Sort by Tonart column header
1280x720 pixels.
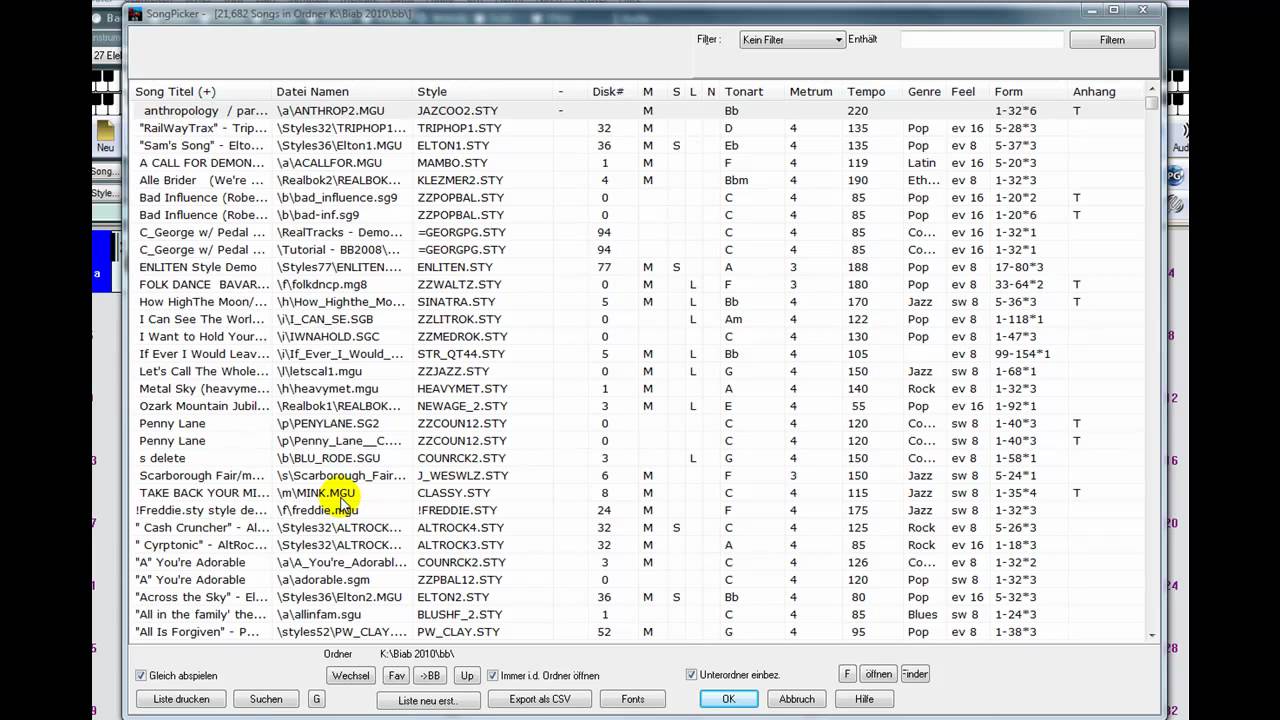(744, 92)
